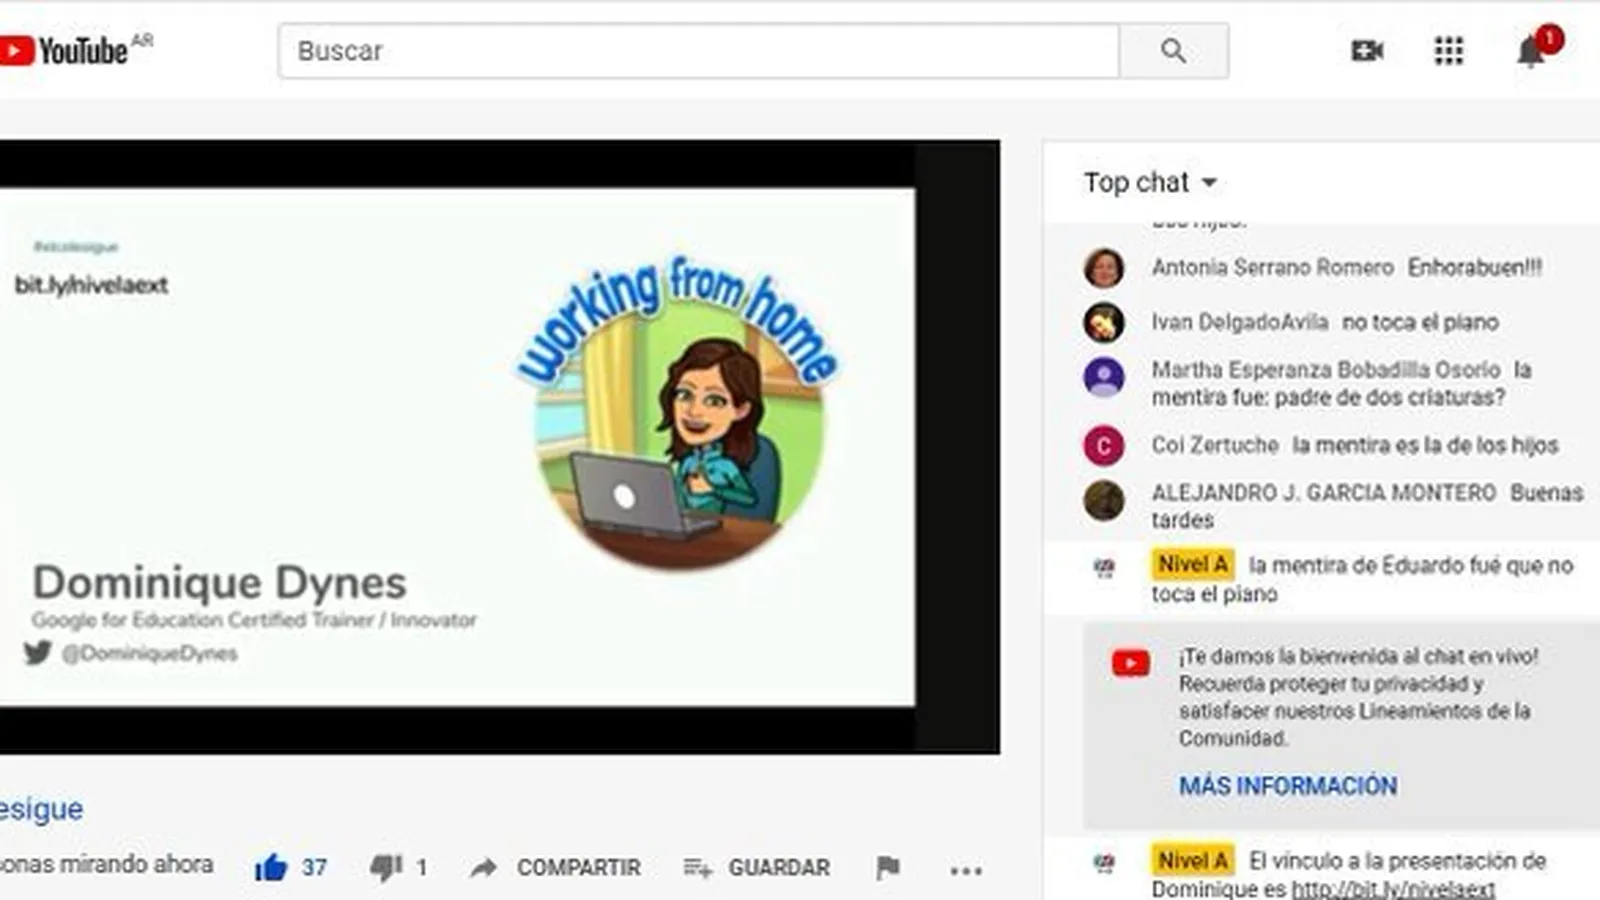The image size is (1600, 900).
Task: Open the three-dot more actions menu
Action: click(965, 869)
